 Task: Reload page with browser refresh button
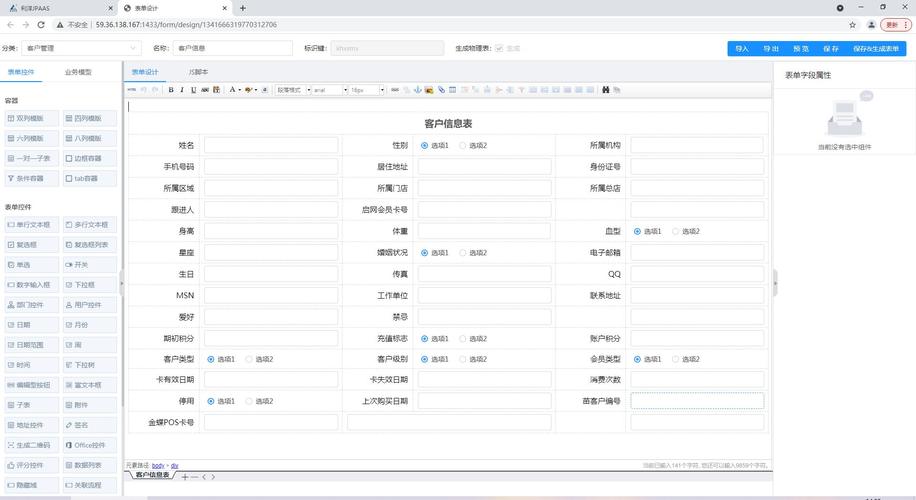click(41, 25)
